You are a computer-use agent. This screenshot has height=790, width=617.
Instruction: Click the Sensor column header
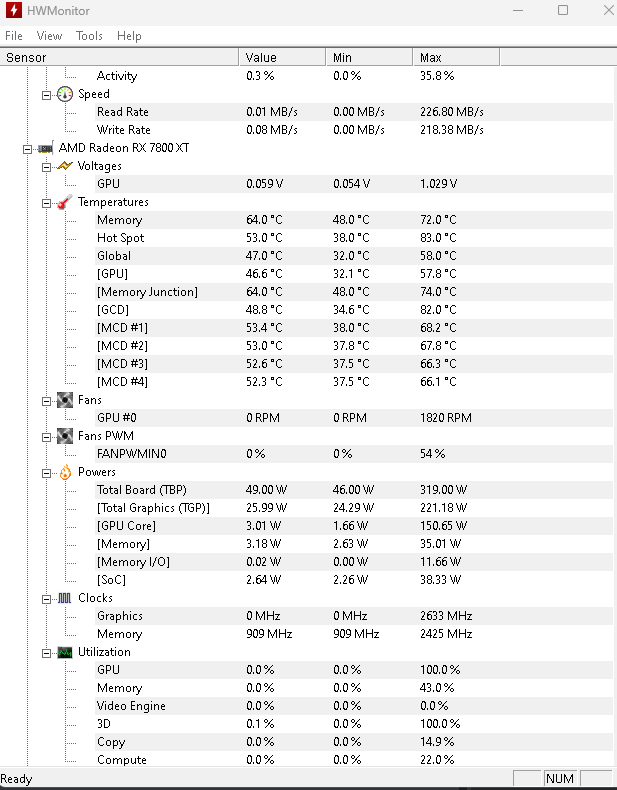119,57
